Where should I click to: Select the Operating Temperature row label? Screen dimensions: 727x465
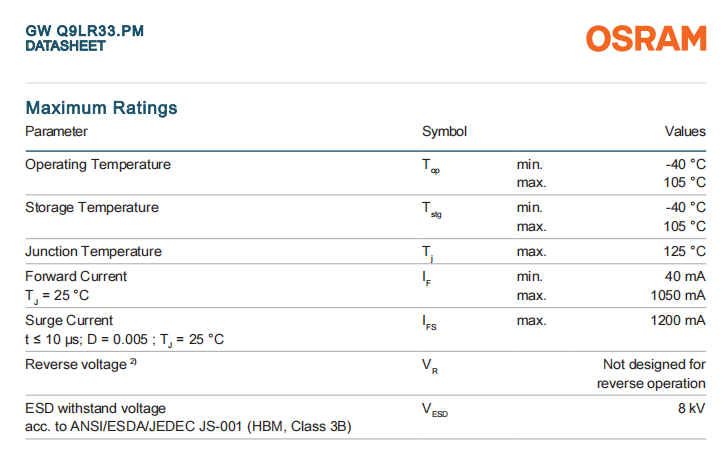pyautogui.click(x=98, y=164)
